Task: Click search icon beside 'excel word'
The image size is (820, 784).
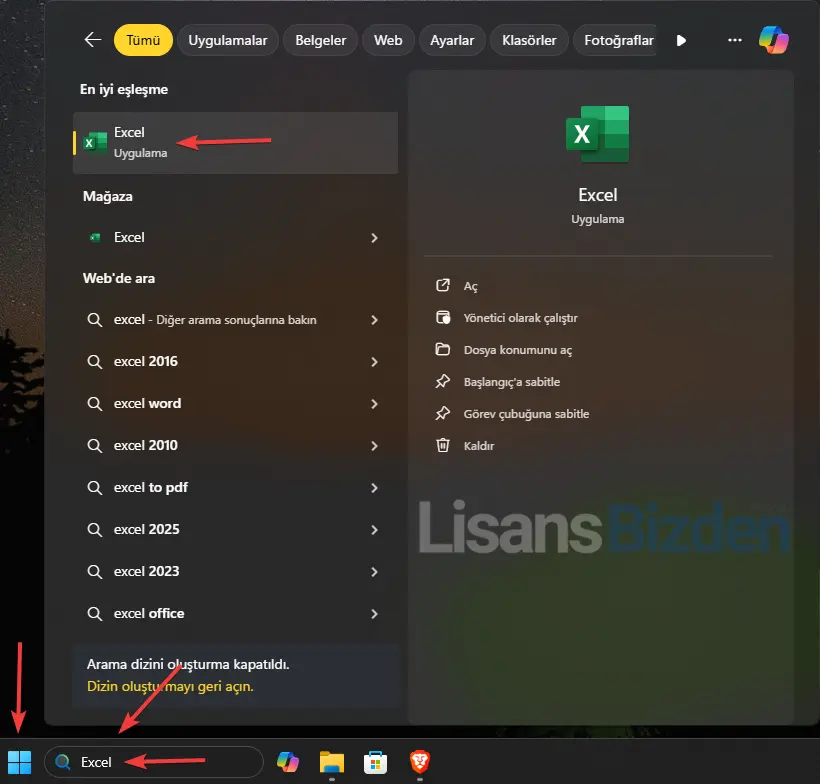Action: [95, 403]
